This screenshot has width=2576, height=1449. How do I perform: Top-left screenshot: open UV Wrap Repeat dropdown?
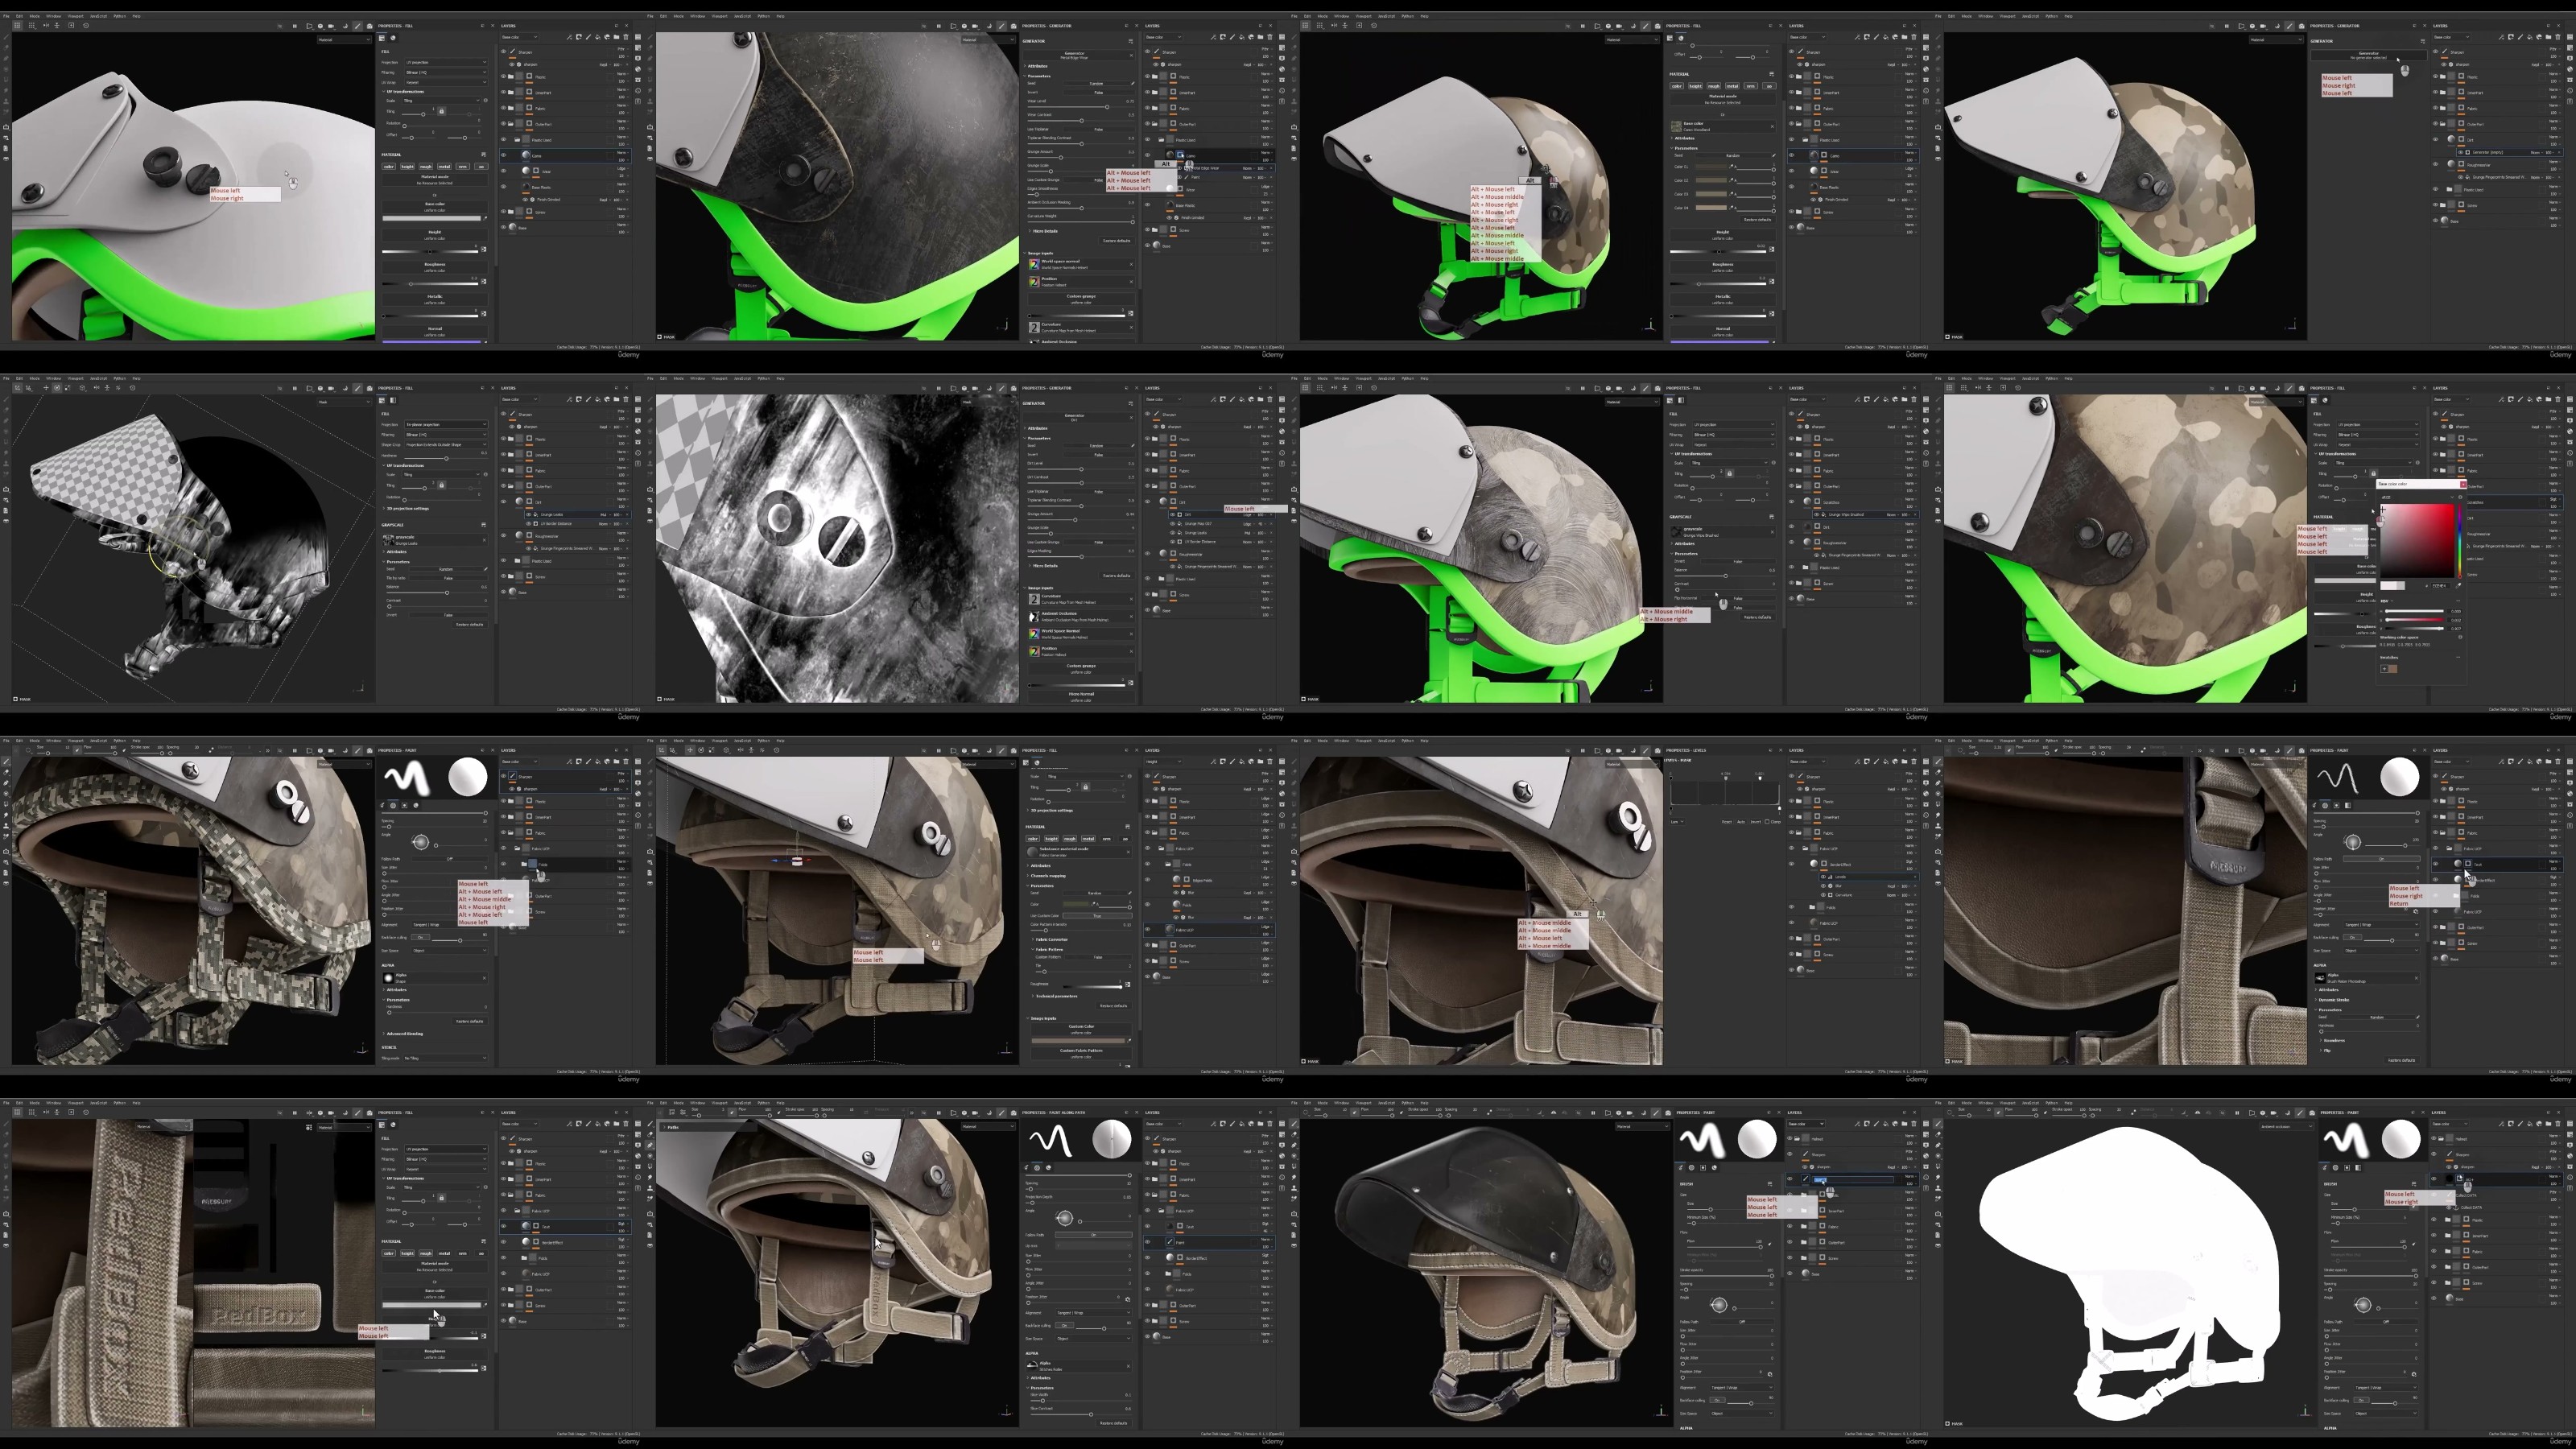(x=446, y=82)
